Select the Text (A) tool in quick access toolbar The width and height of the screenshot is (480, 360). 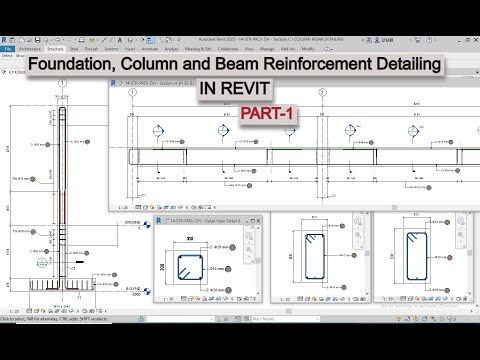tap(120, 40)
